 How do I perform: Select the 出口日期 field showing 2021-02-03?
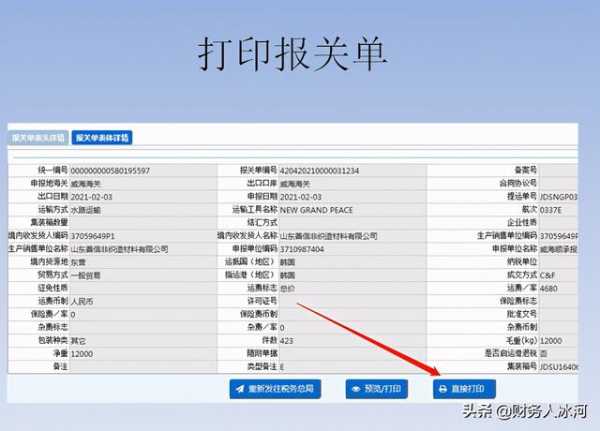140,197
